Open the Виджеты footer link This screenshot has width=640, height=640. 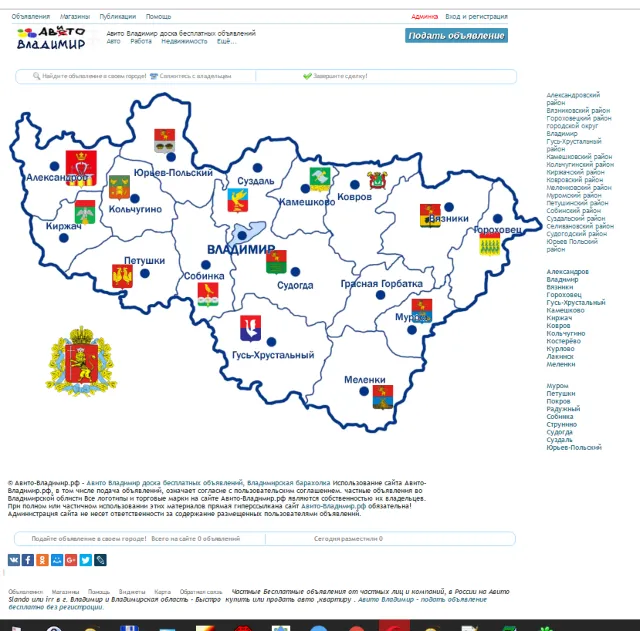[x=132, y=591]
